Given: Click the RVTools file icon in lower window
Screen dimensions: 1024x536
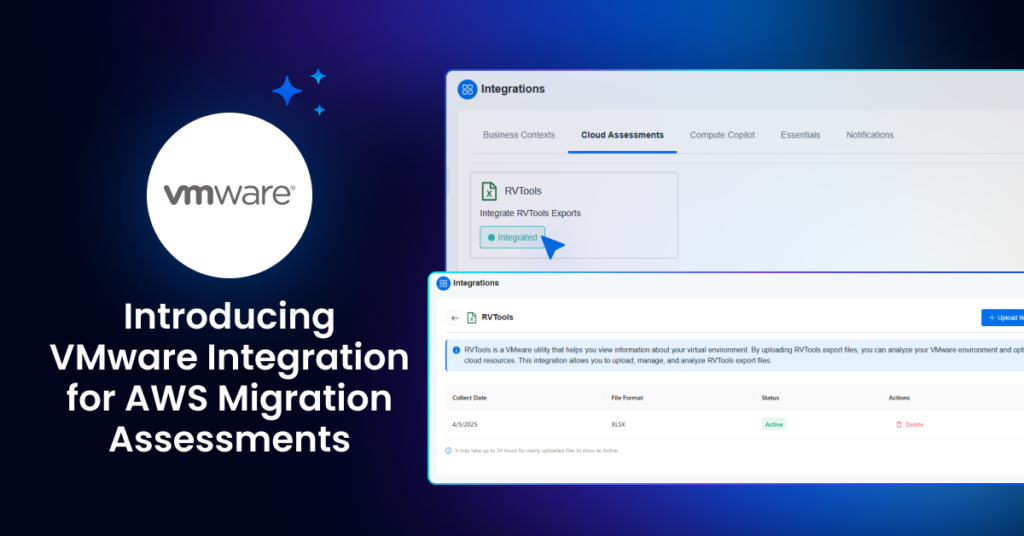Looking at the screenshot, I should point(472,318).
